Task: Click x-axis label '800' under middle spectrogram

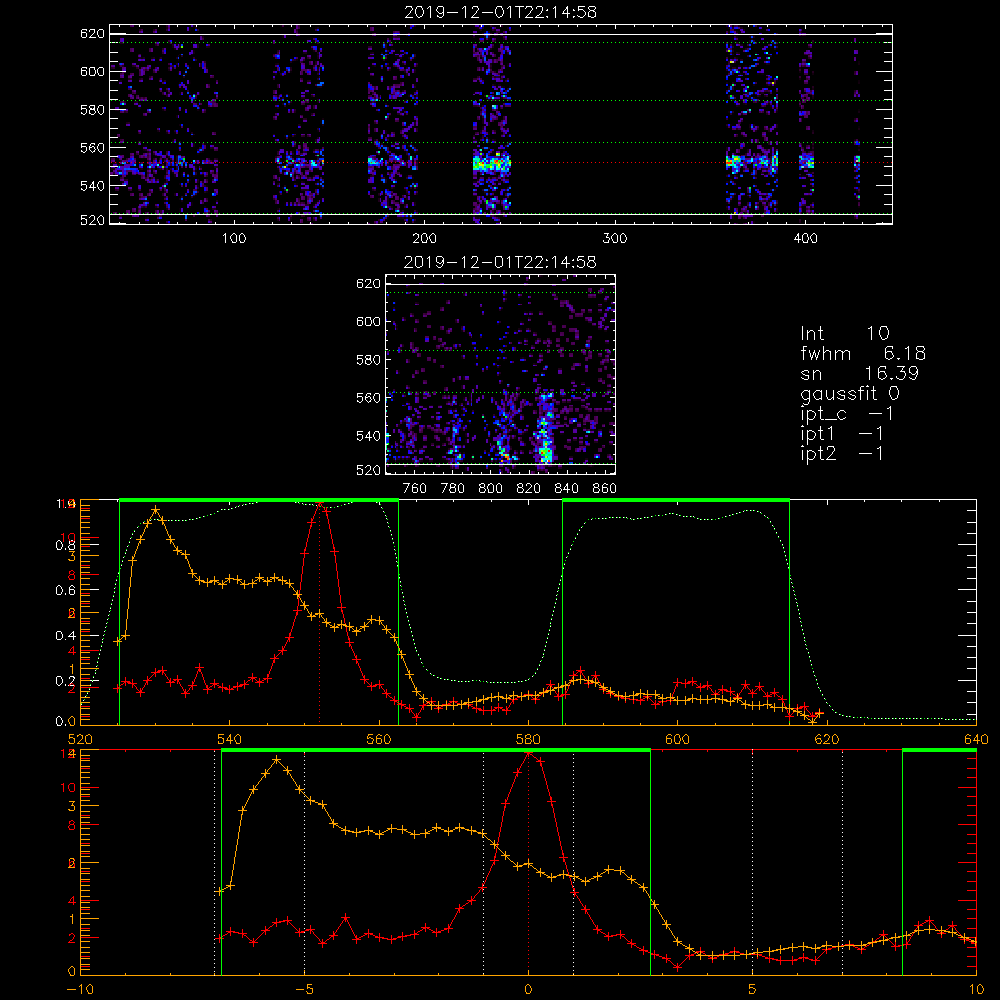Action: pos(490,489)
